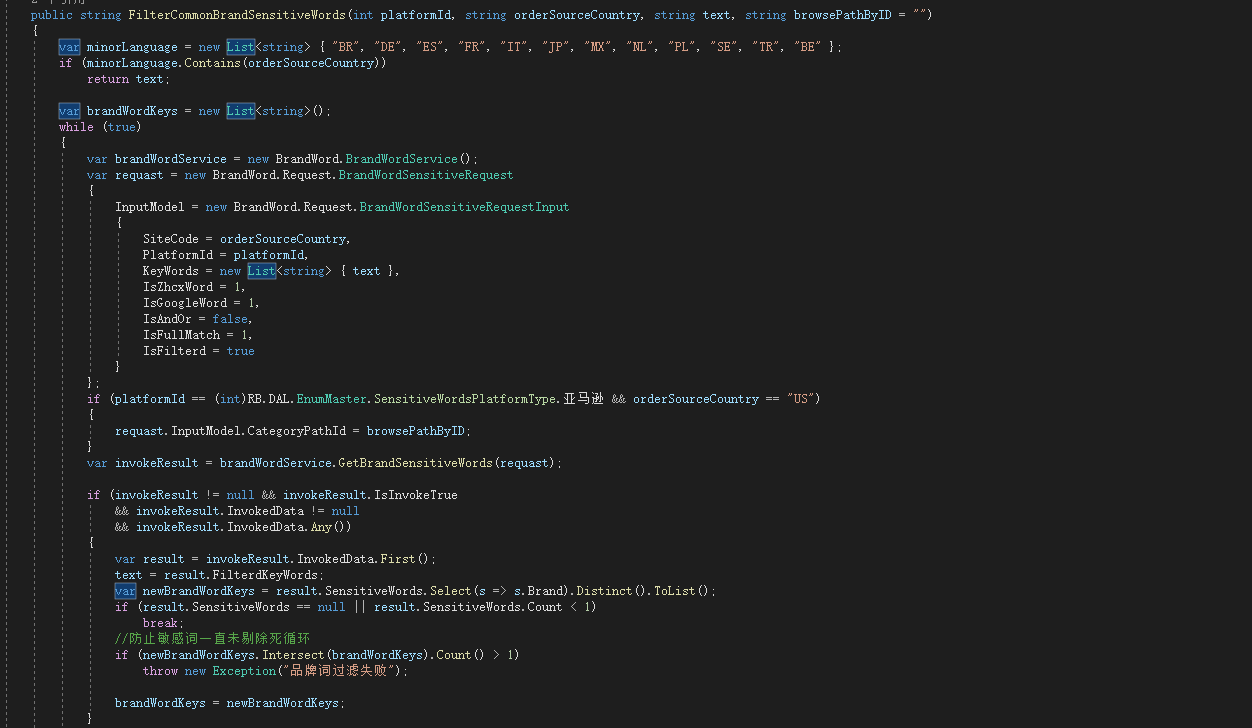This screenshot has height=728, width=1252.
Task: Click the 'throw' keyword
Action: pyautogui.click(x=160, y=671)
